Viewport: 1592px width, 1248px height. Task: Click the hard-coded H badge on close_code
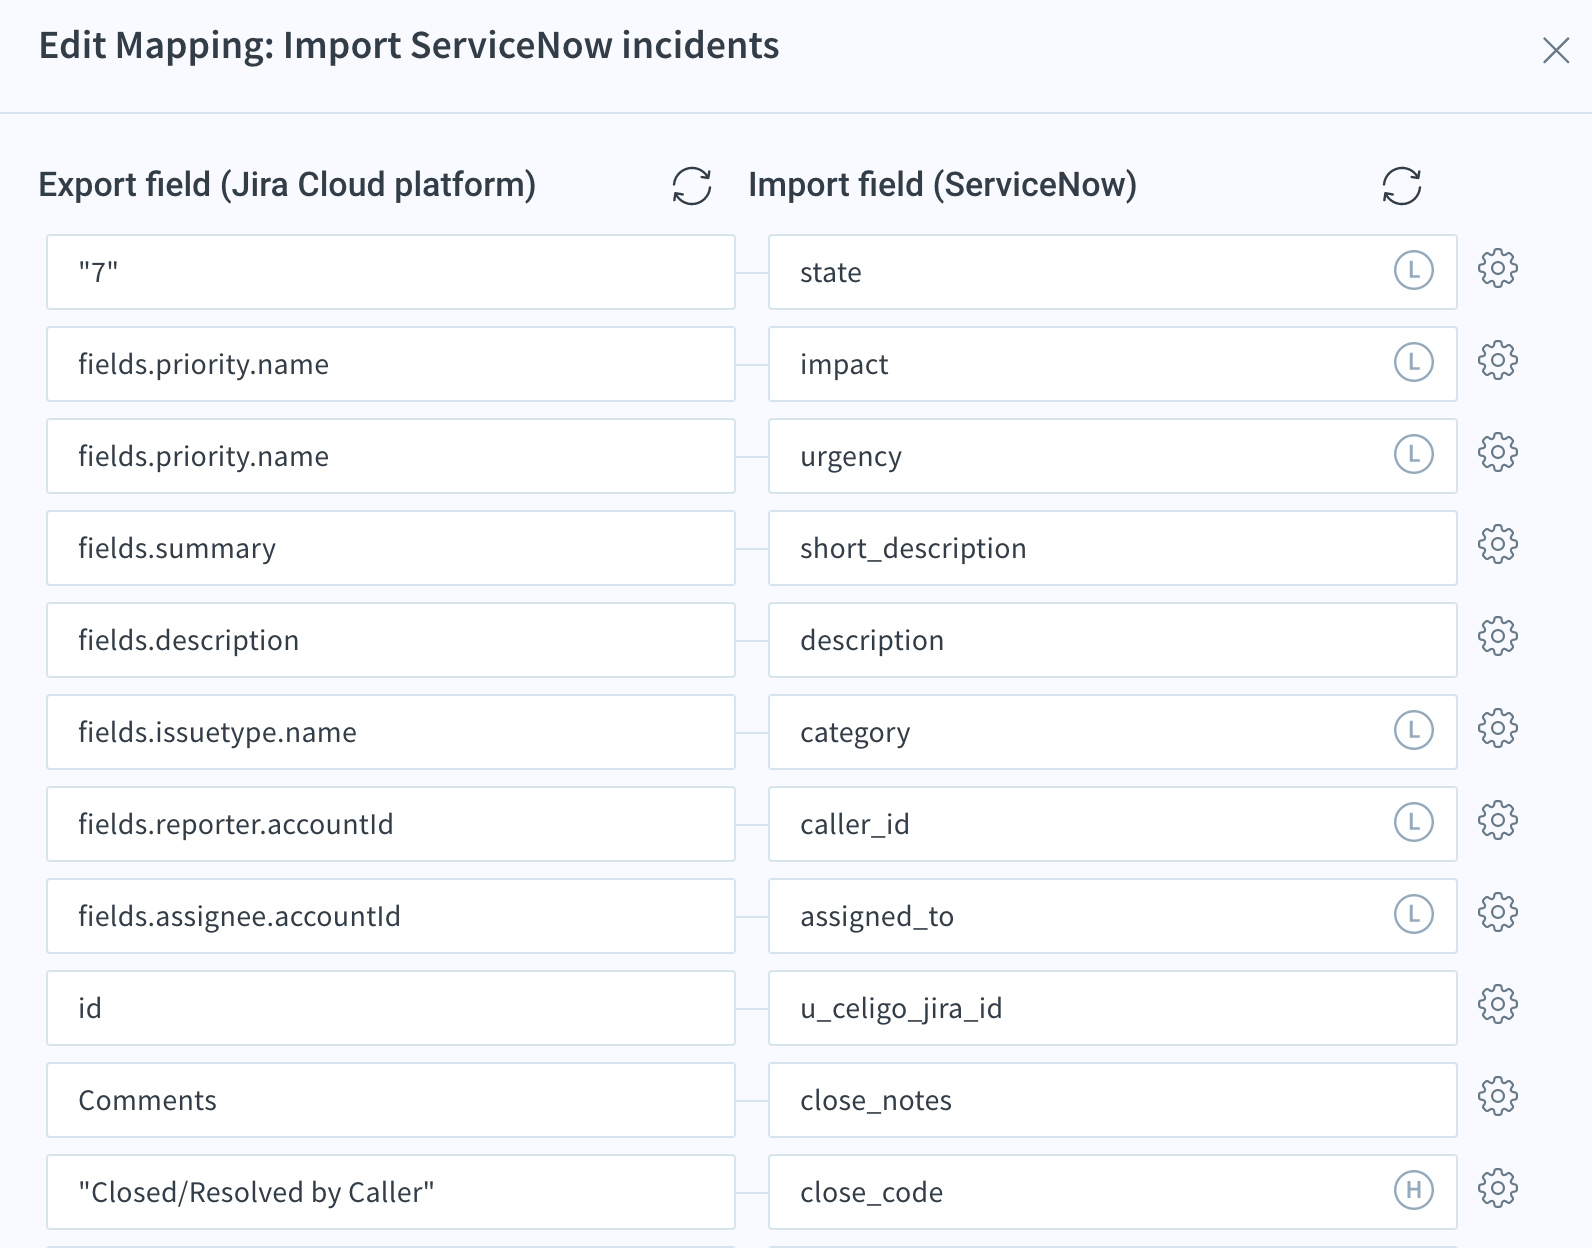click(1414, 1190)
